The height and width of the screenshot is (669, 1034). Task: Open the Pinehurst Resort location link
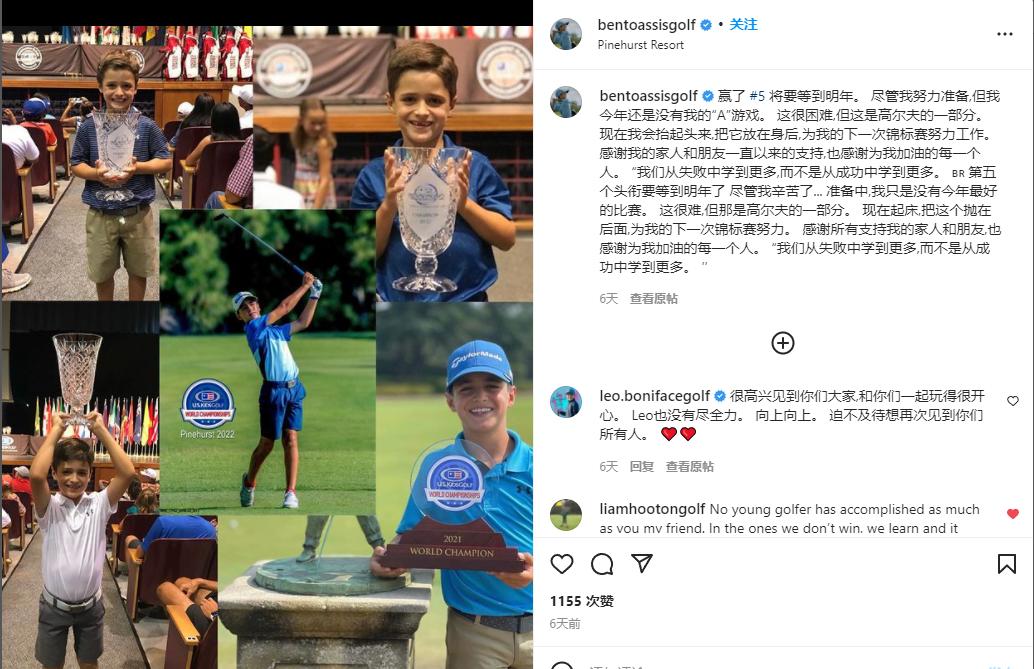pyautogui.click(x=640, y=45)
